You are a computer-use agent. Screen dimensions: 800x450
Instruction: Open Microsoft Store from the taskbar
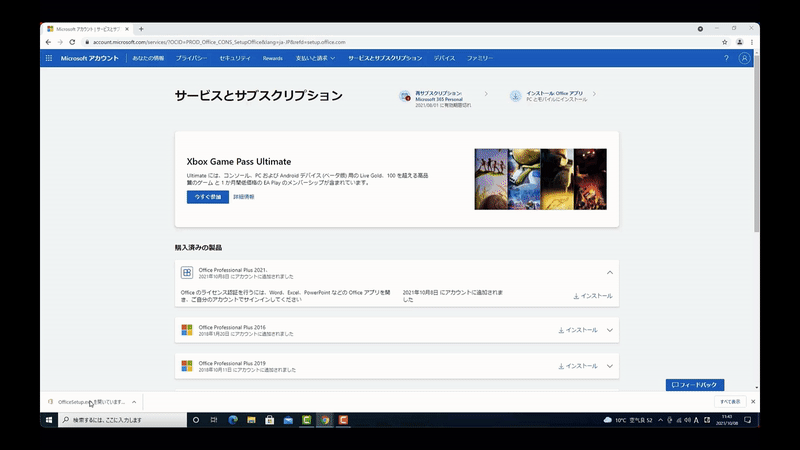point(269,420)
